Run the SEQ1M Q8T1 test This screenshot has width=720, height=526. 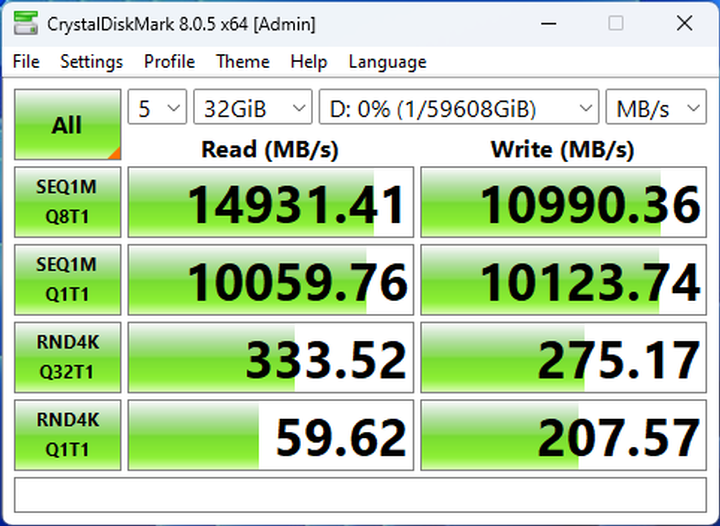(67, 203)
